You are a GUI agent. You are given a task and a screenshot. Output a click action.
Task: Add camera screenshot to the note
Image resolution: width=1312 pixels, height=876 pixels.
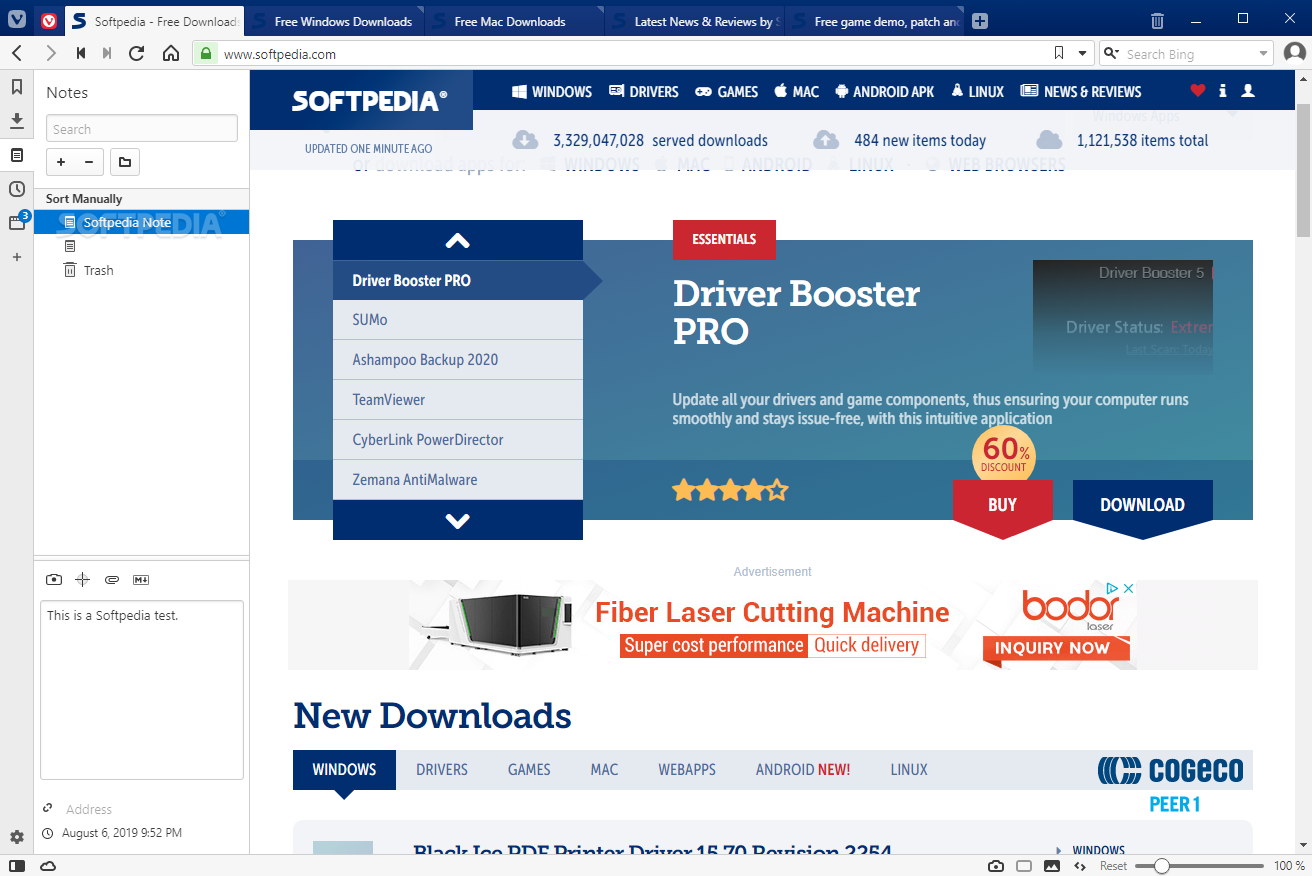[x=54, y=580]
